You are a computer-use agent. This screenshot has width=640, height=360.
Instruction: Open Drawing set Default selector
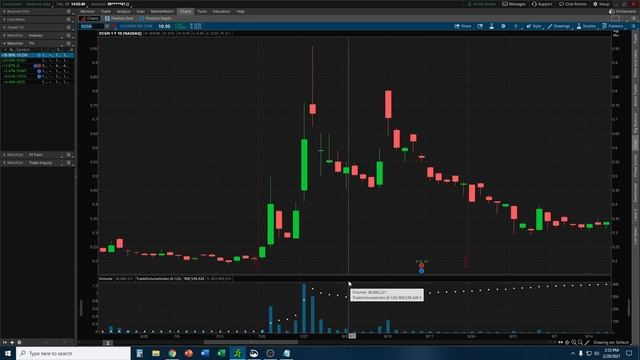611,342
